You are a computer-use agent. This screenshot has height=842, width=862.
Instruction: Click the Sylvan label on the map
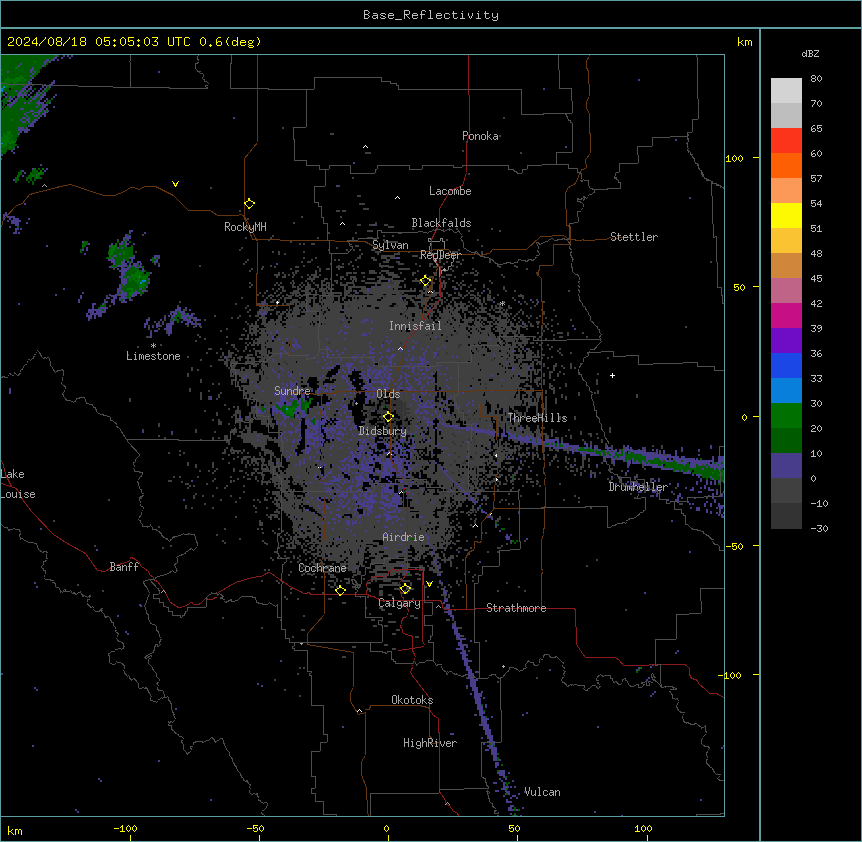[x=390, y=245]
